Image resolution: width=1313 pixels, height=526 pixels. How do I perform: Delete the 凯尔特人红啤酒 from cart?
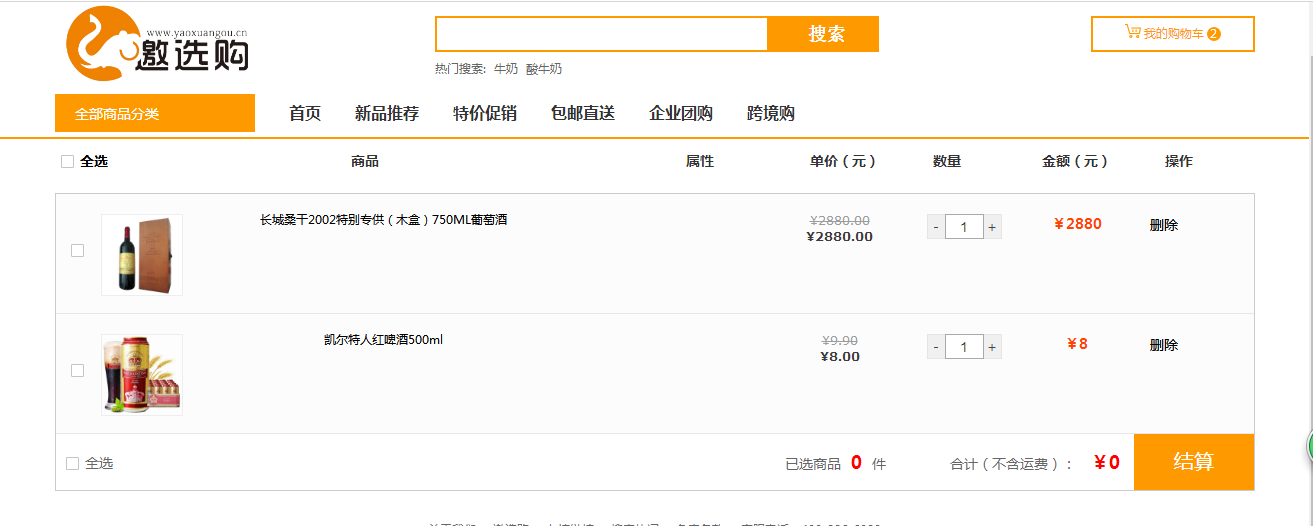pos(1164,345)
